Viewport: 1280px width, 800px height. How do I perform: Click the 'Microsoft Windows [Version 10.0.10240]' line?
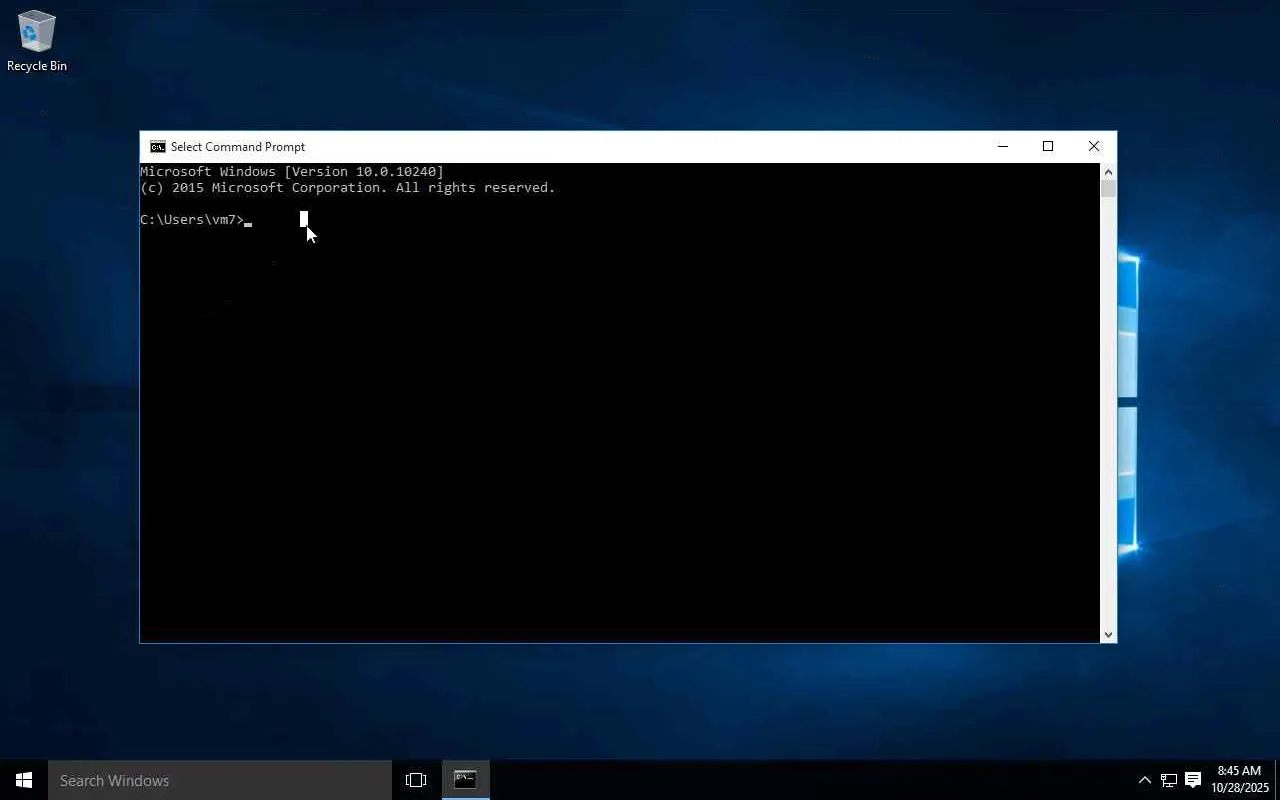click(x=292, y=172)
